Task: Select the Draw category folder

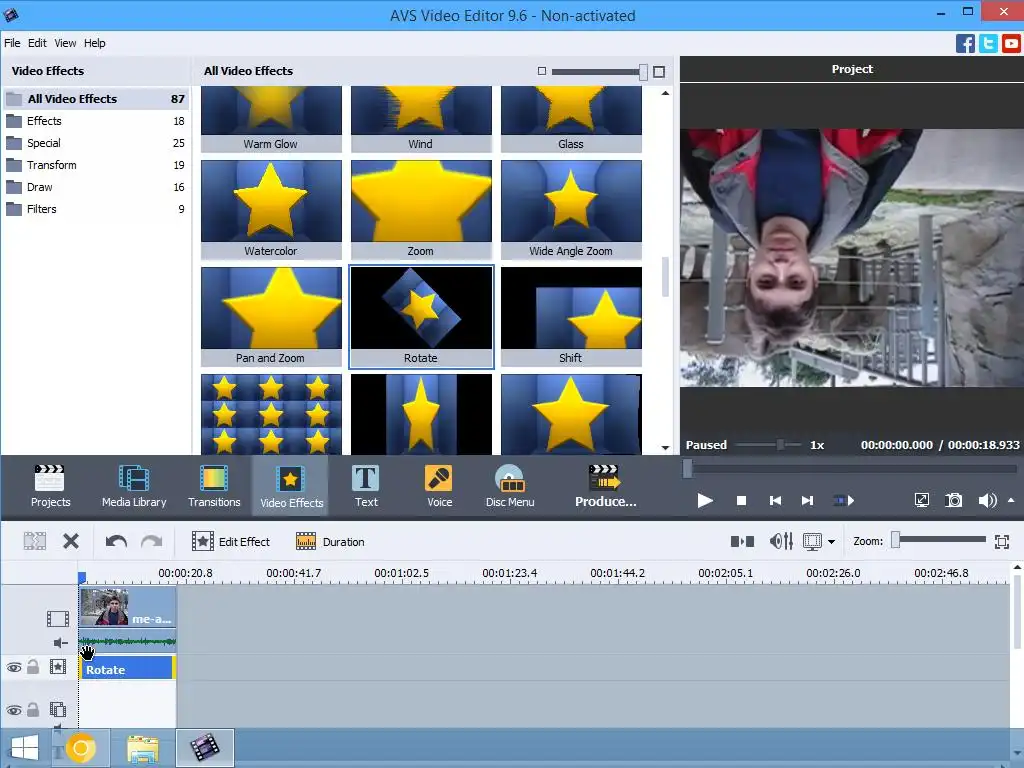Action: tap(95, 187)
